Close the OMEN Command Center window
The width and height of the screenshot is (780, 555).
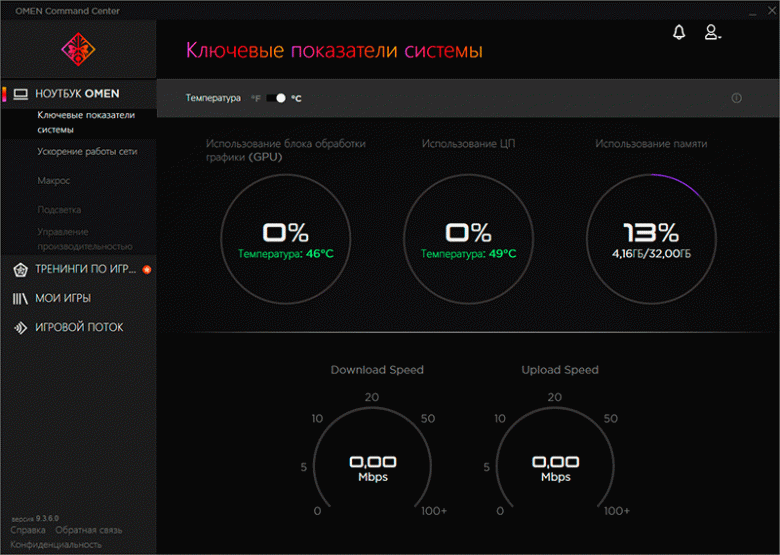(x=772, y=10)
